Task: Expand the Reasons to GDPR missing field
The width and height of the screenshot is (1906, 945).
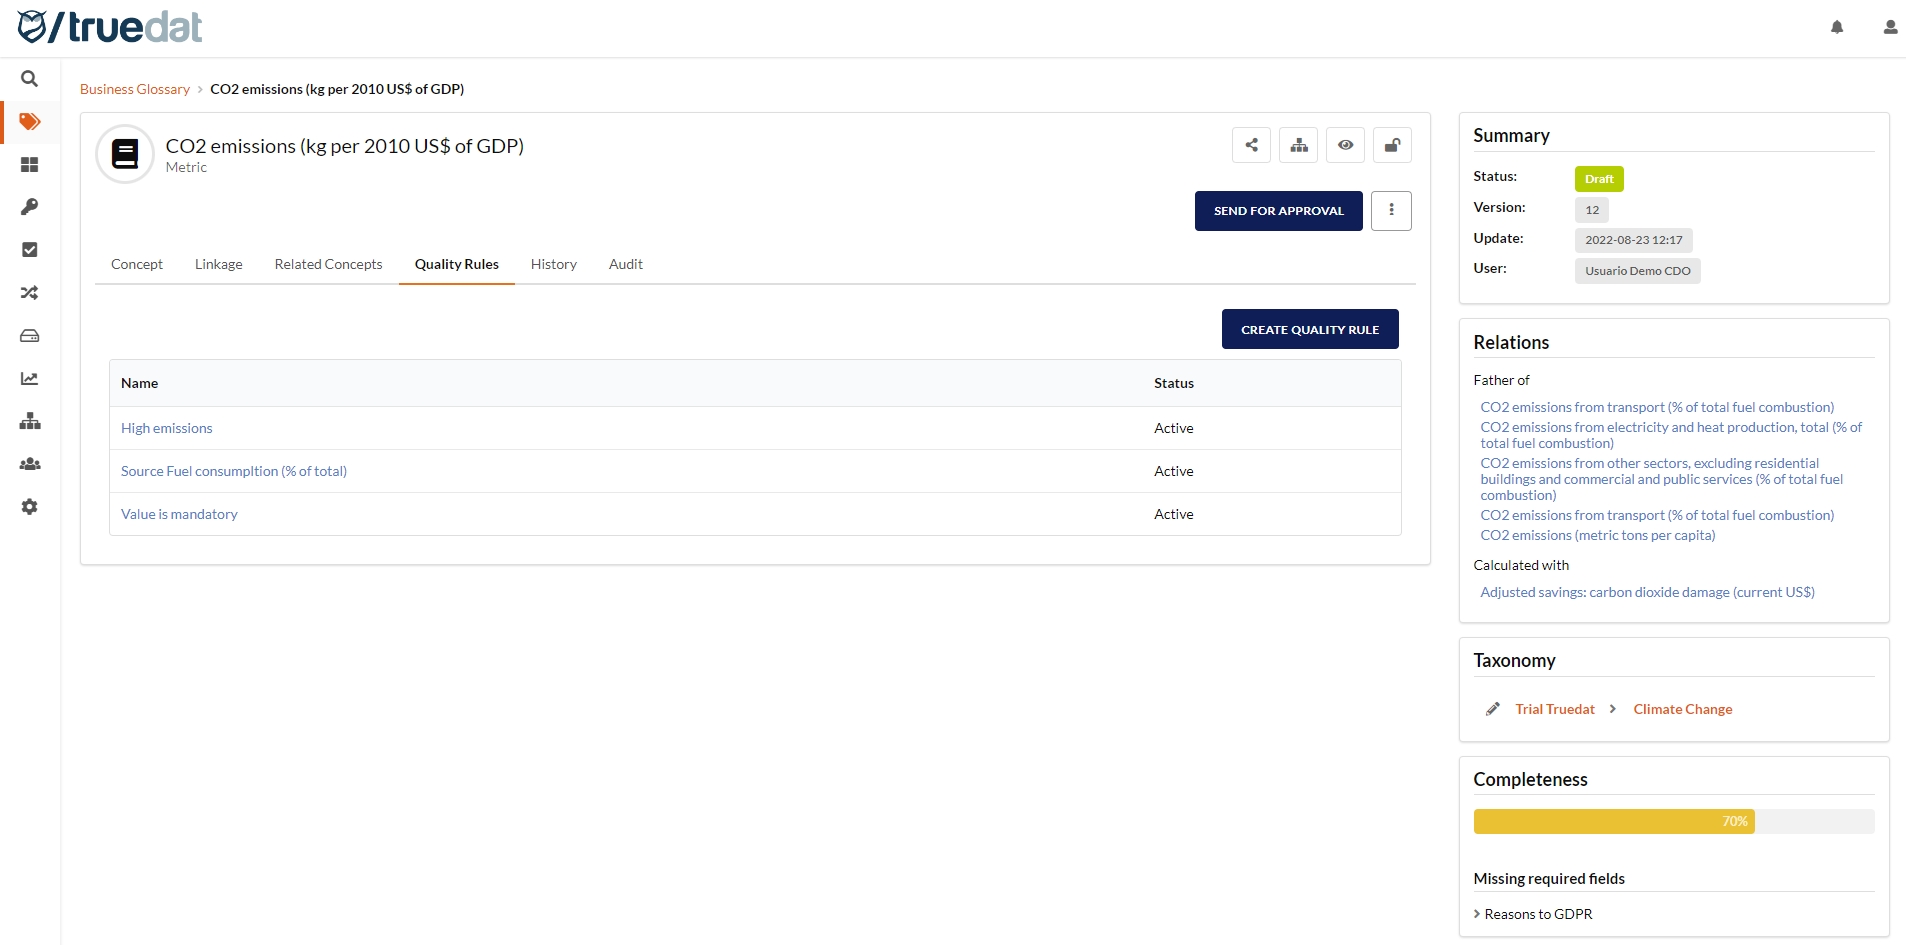Action: pyautogui.click(x=1537, y=914)
